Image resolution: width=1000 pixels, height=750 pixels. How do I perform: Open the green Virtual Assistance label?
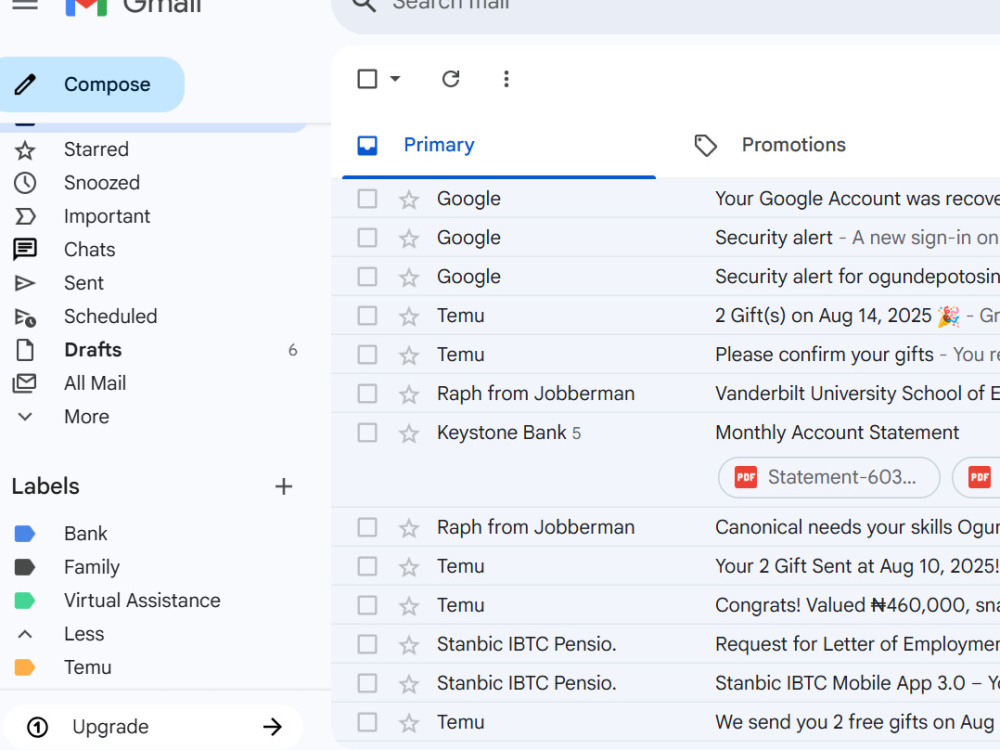(x=142, y=601)
